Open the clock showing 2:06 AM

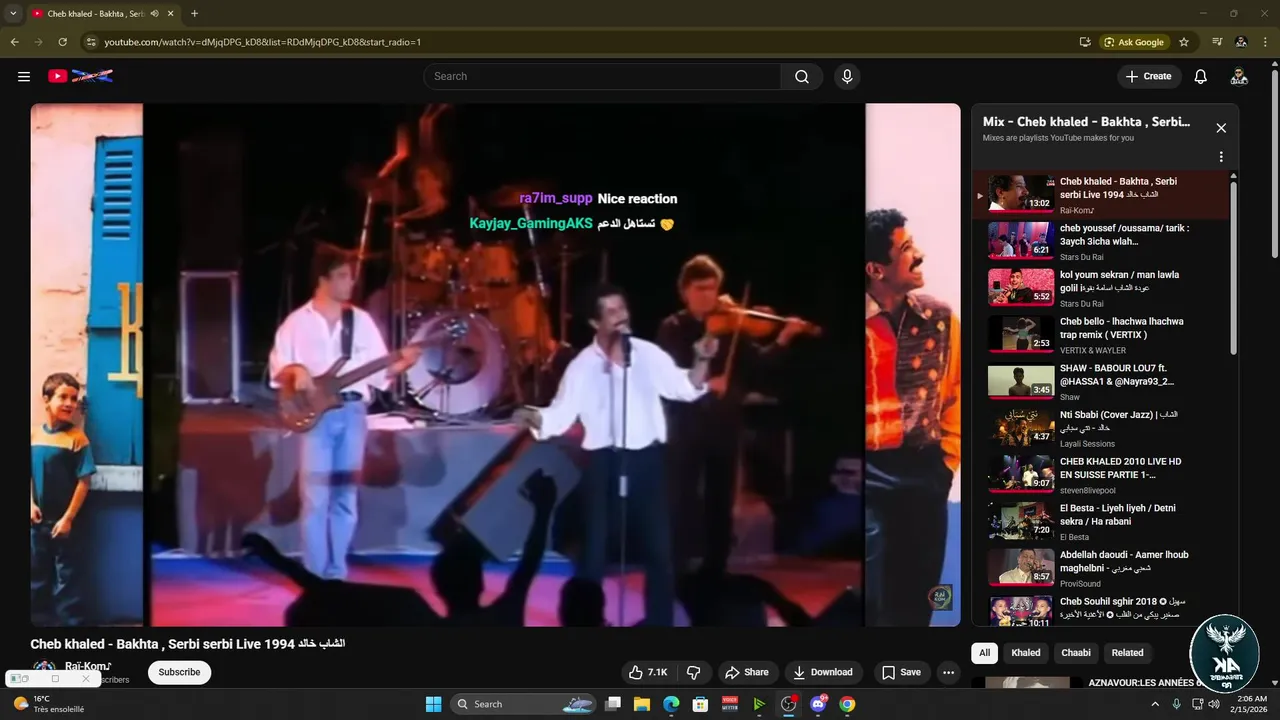click(1252, 704)
